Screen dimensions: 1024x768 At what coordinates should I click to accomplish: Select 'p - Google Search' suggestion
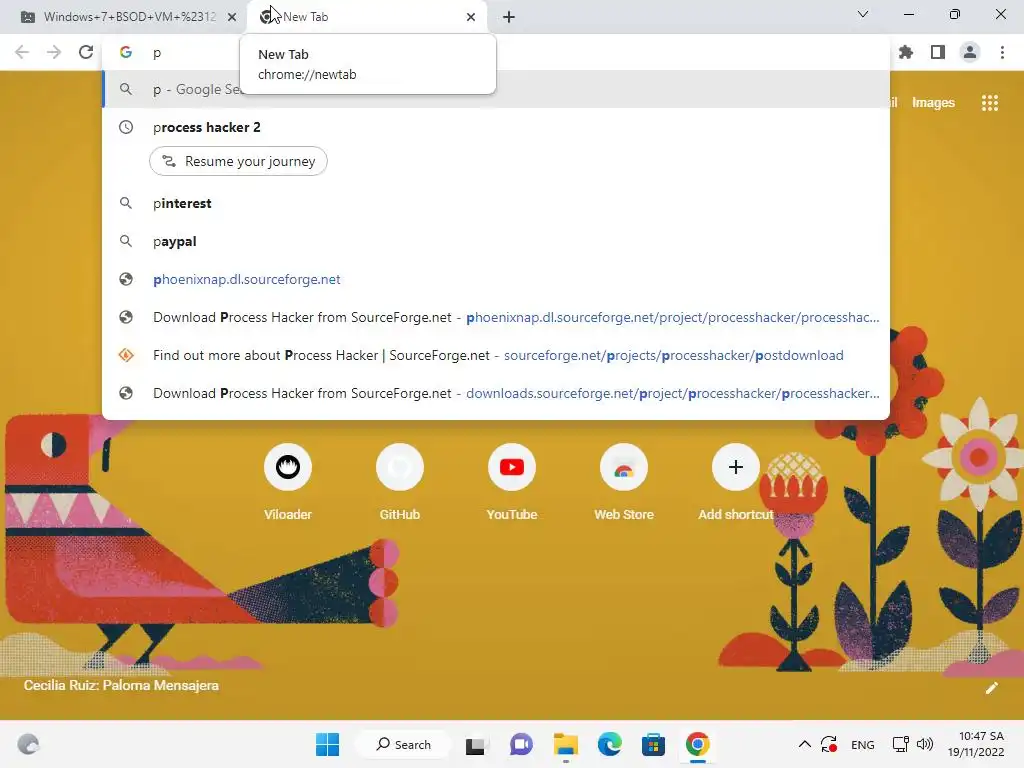pos(496,89)
